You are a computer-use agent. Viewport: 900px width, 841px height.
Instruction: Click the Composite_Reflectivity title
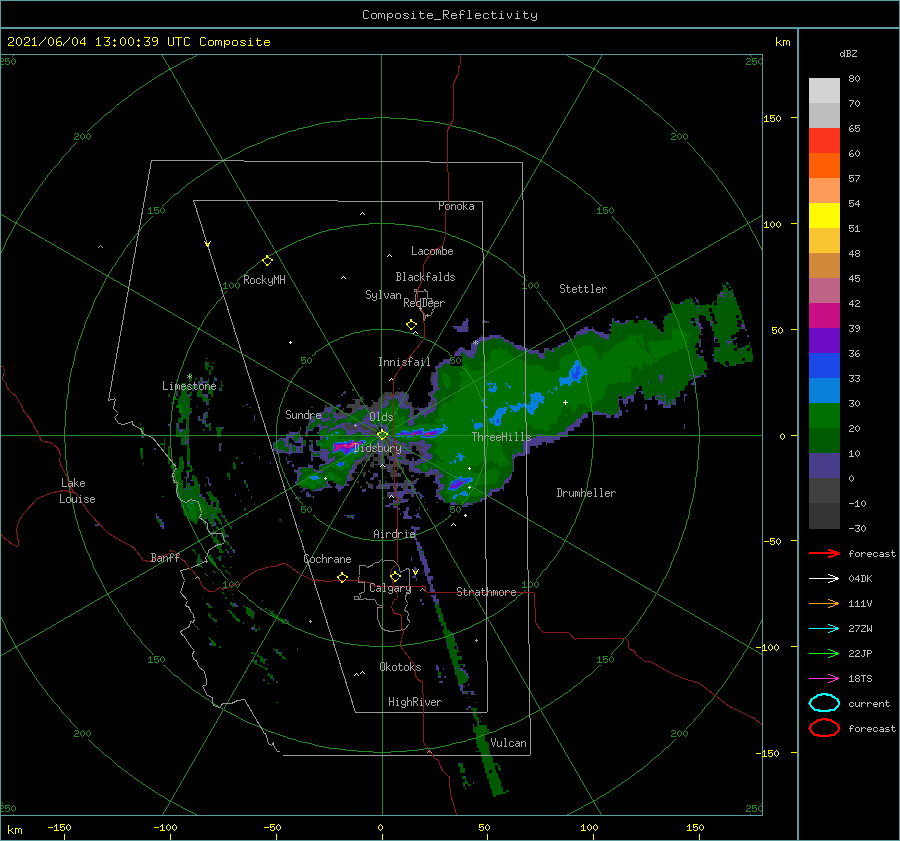(450, 15)
